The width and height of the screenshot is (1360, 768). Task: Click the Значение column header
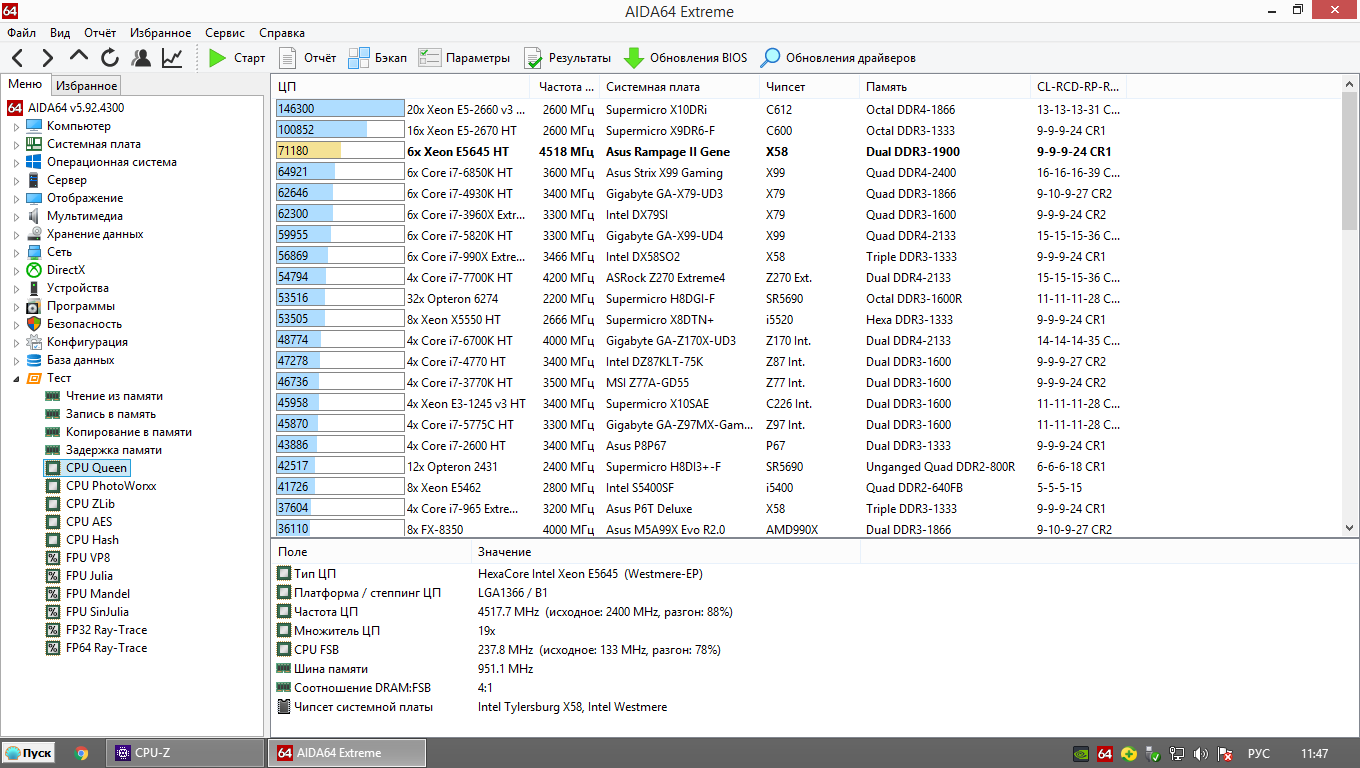click(x=665, y=552)
